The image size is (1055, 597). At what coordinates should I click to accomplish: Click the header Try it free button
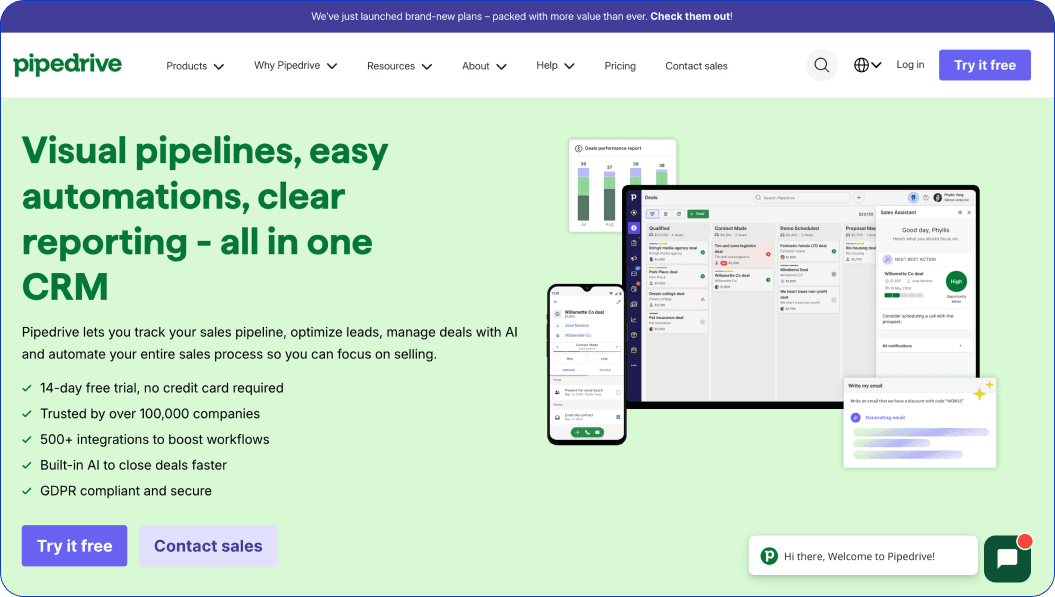pyautogui.click(x=984, y=65)
